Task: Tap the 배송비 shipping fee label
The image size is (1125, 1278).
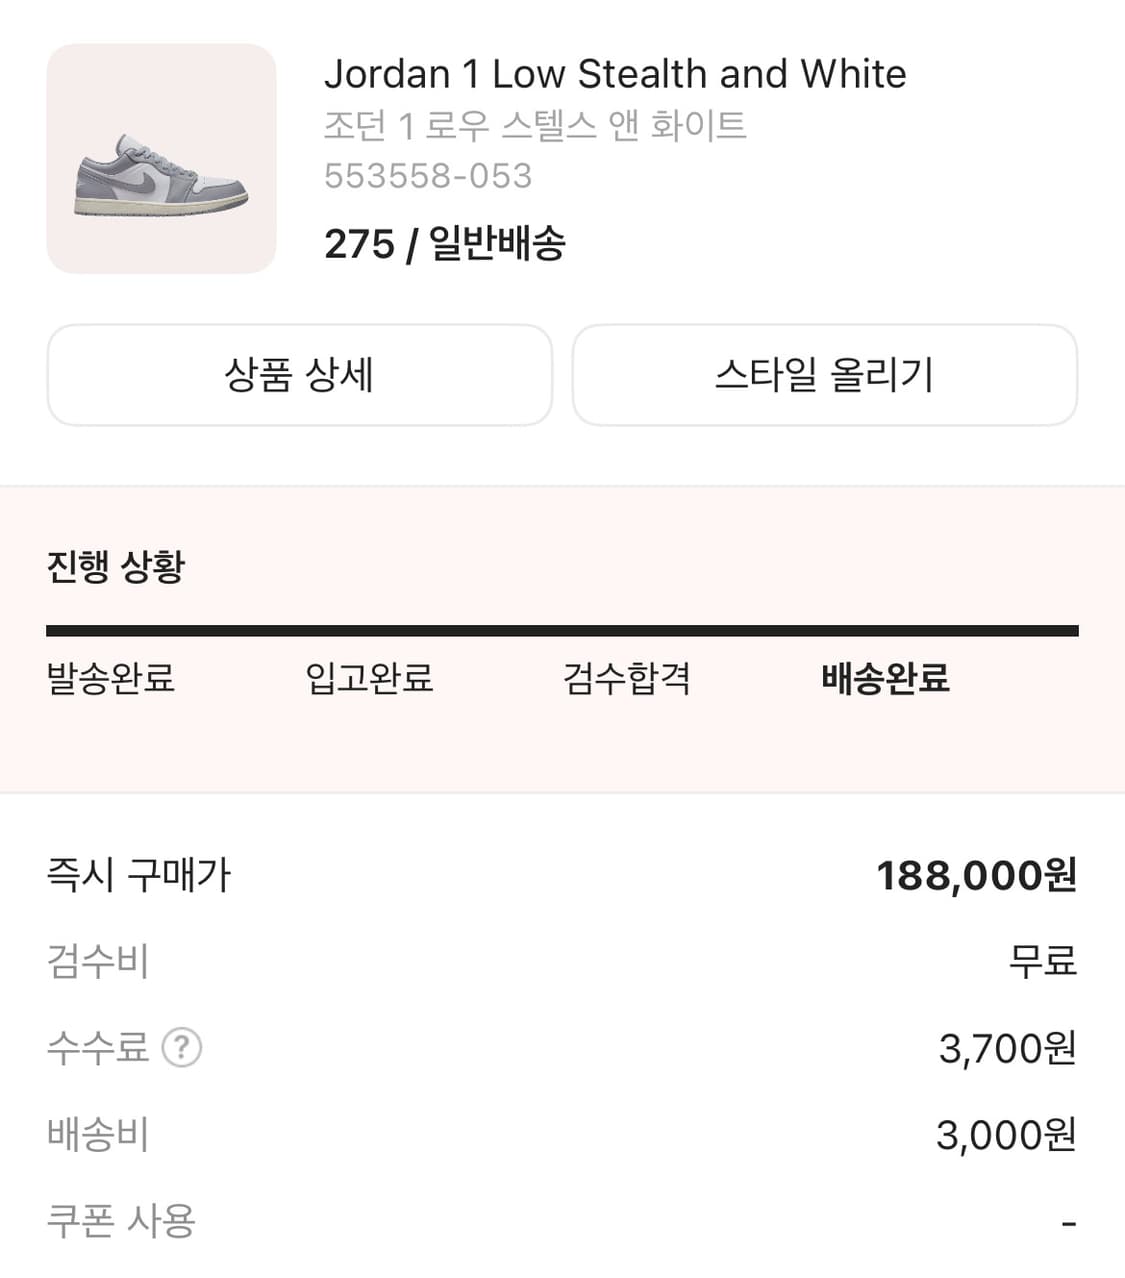Action: click(x=98, y=1135)
